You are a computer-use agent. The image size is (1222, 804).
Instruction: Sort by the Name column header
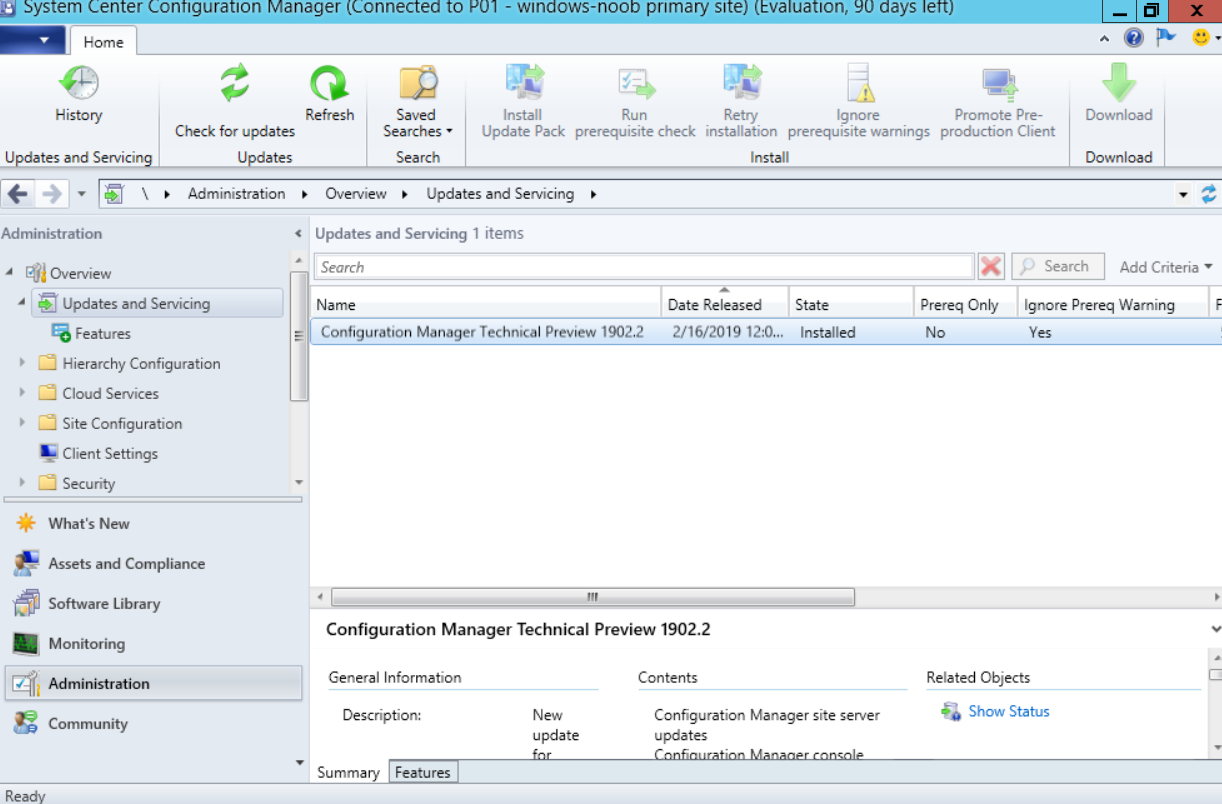(486, 305)
